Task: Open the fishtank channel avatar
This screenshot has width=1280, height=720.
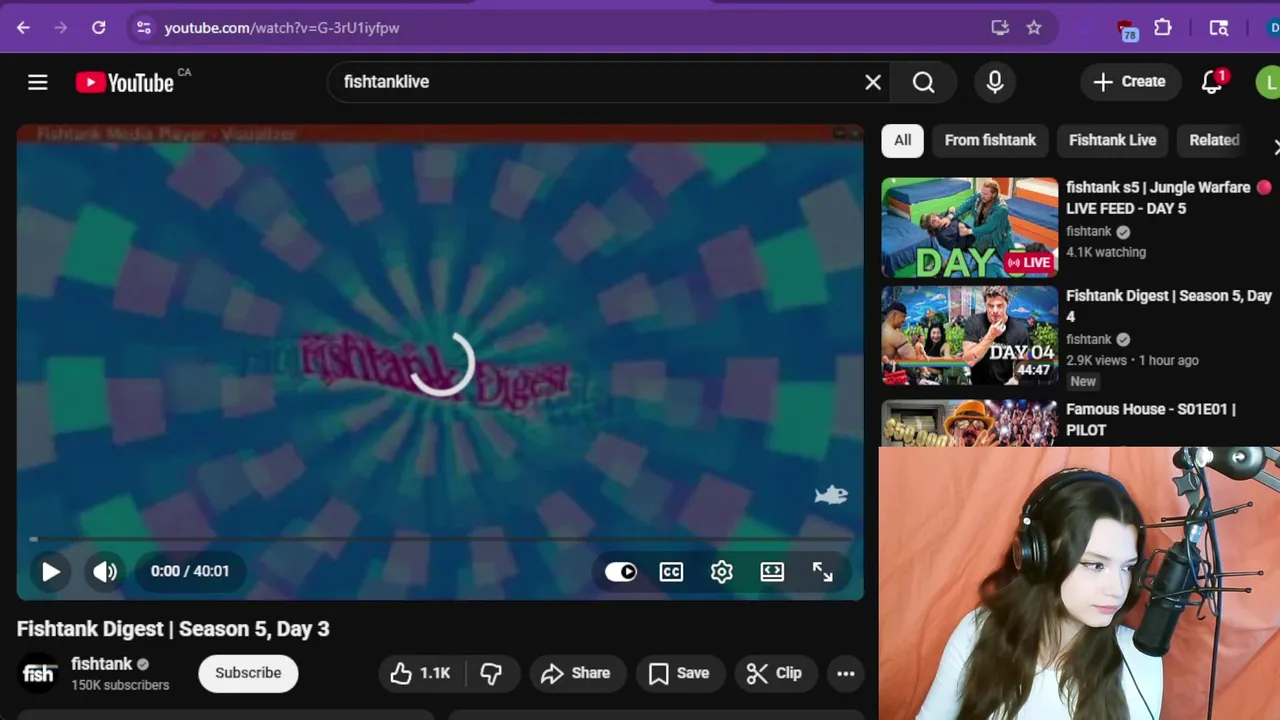Action: (39, 673)
